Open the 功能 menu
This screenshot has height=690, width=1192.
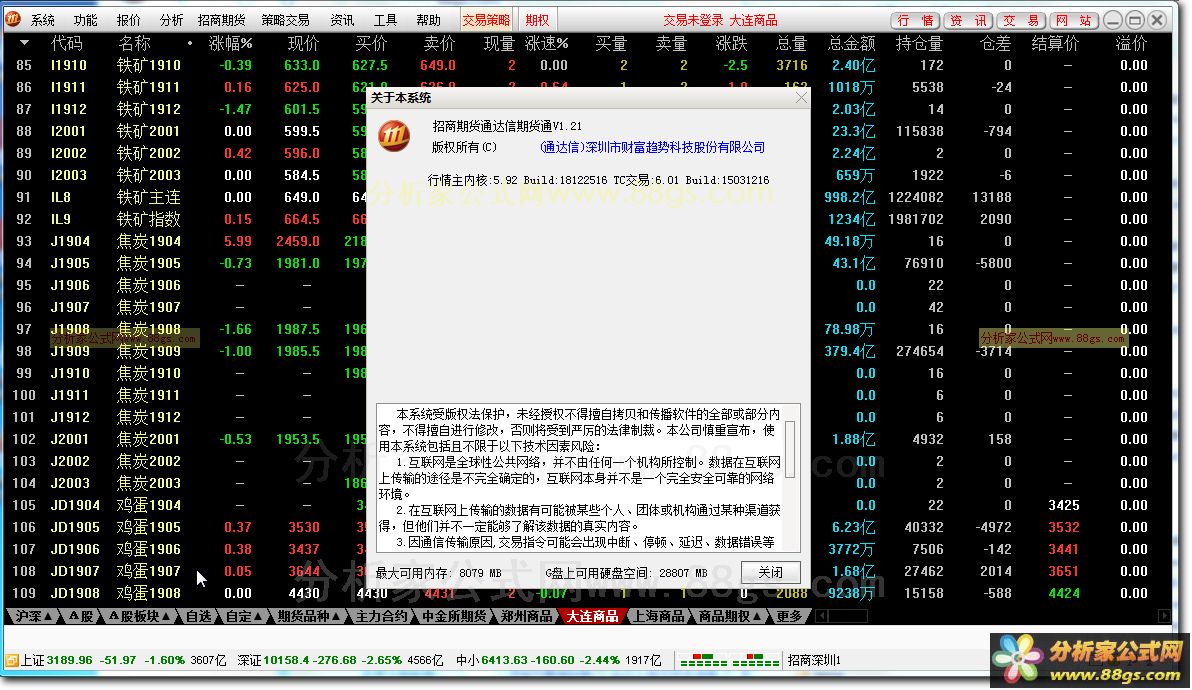86,21
